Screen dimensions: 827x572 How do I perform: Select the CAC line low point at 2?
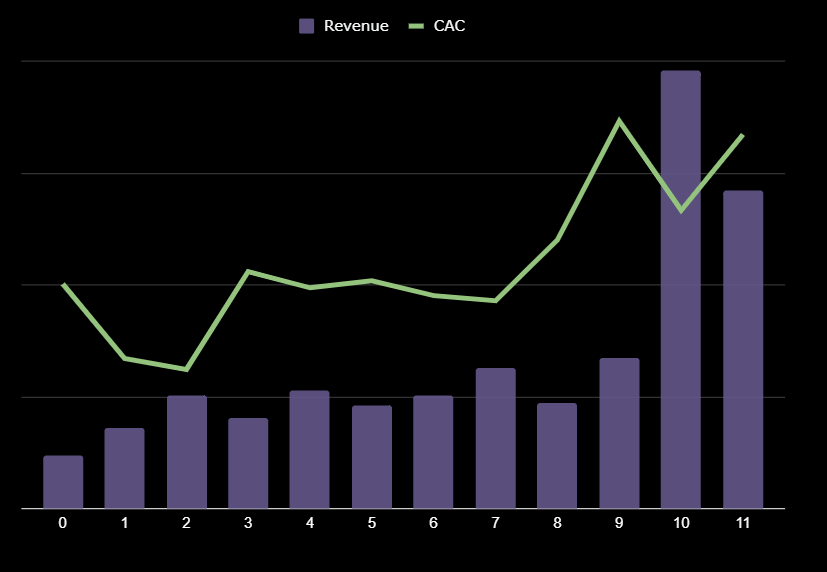pos(187,369)
